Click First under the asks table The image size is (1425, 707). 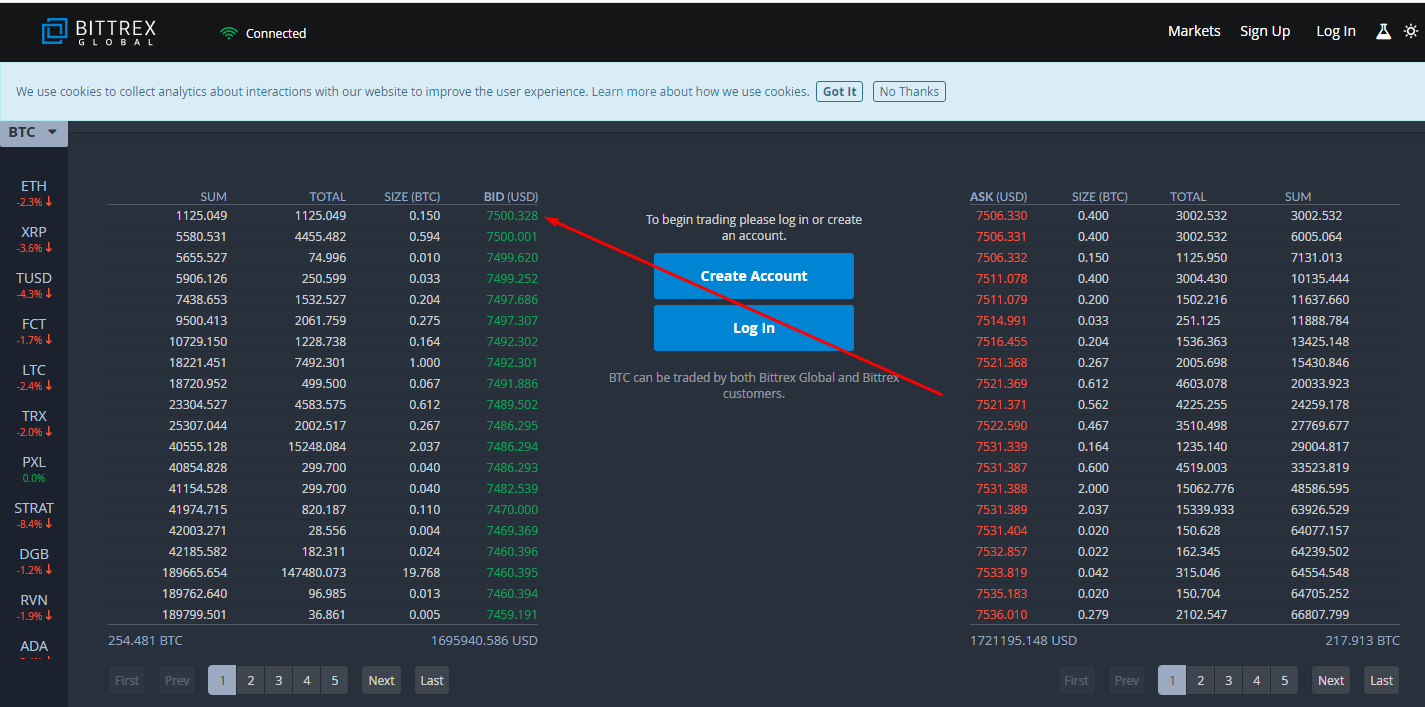pyautogui.click(x=1077, y=680)
